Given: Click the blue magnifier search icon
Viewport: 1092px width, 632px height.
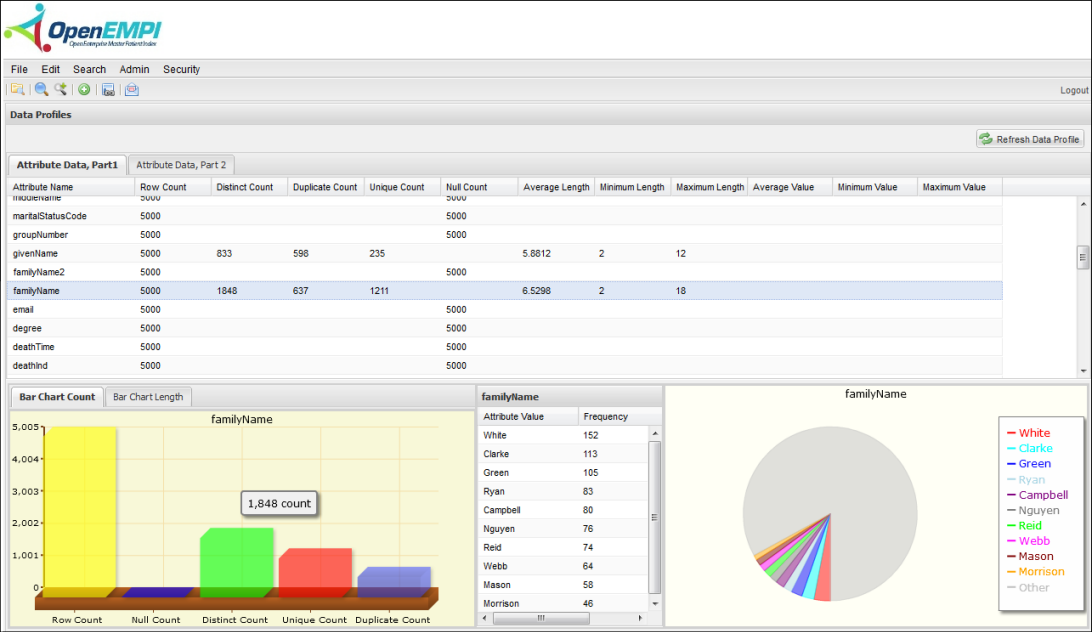Looking at the screenshot, I should pyautogui.click(x=41, y=89).
